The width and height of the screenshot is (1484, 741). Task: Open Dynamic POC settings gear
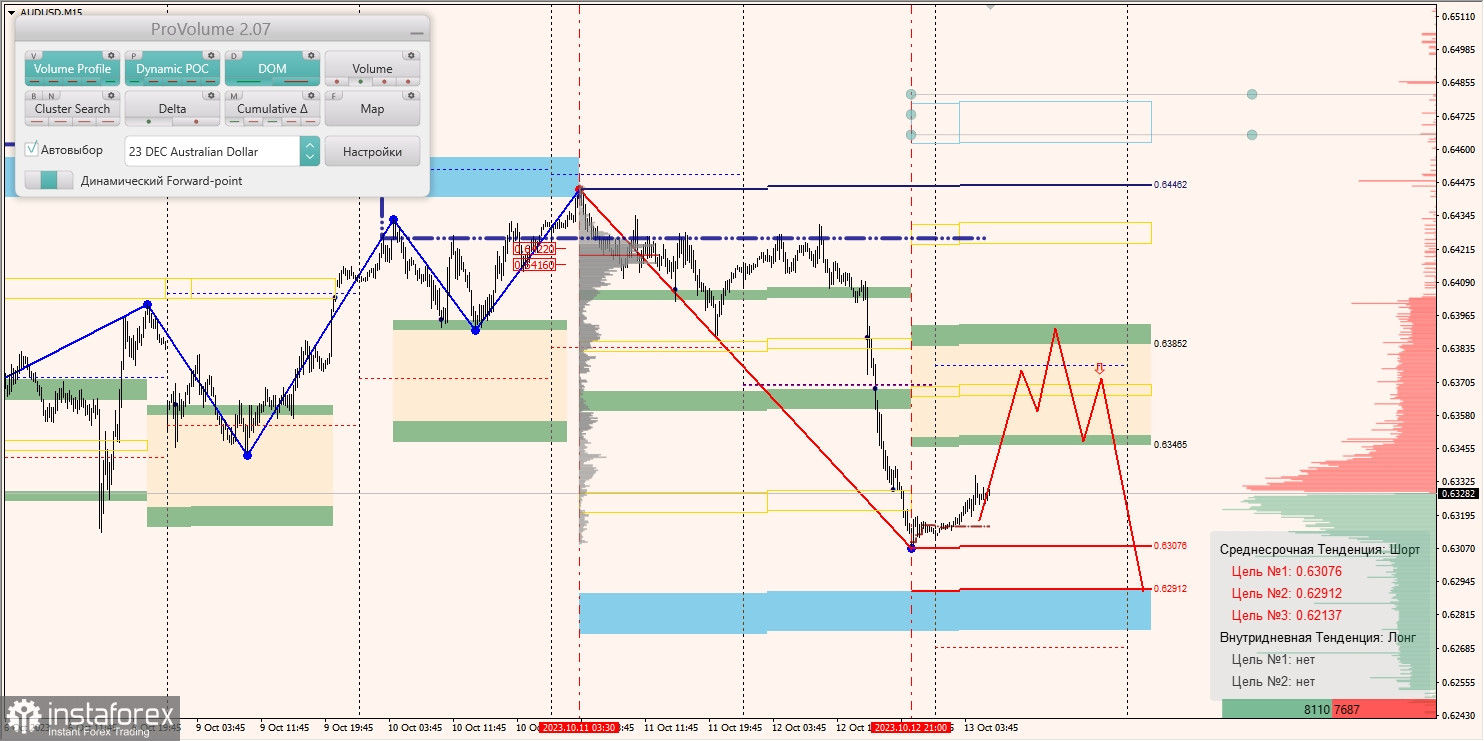(x=211, y=56)
